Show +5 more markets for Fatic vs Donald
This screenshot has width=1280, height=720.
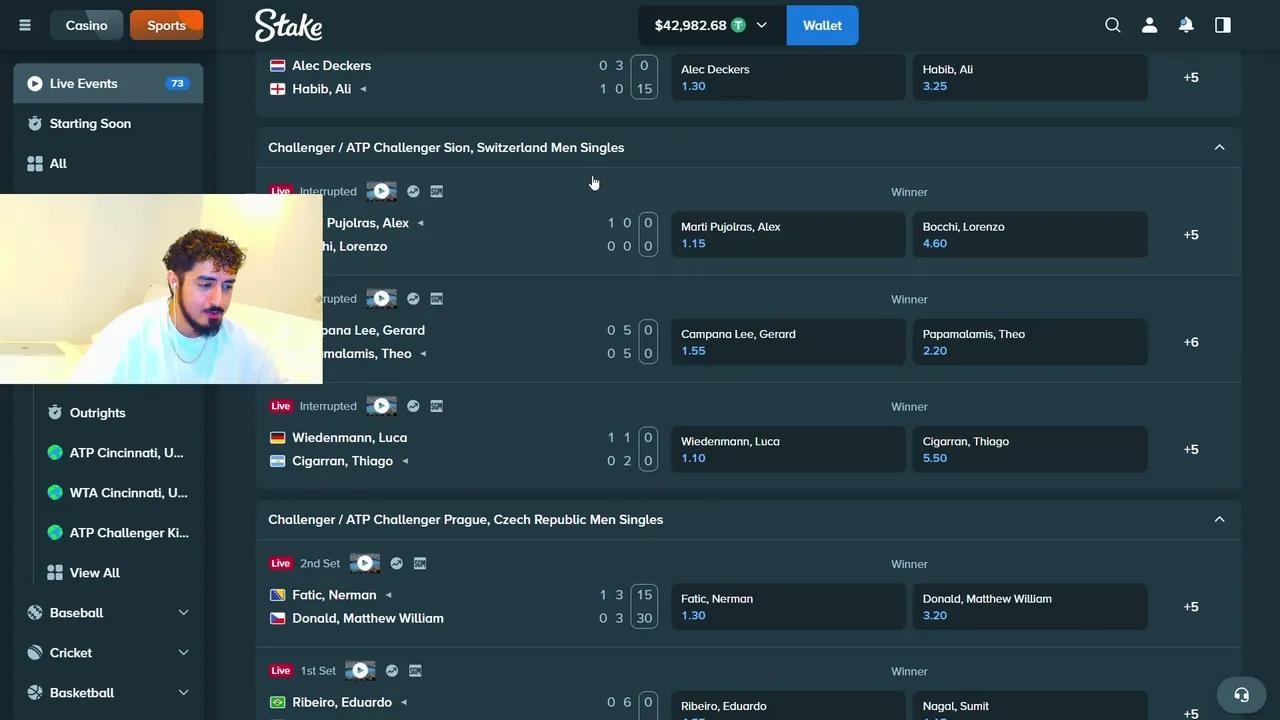coord(1191,606)
